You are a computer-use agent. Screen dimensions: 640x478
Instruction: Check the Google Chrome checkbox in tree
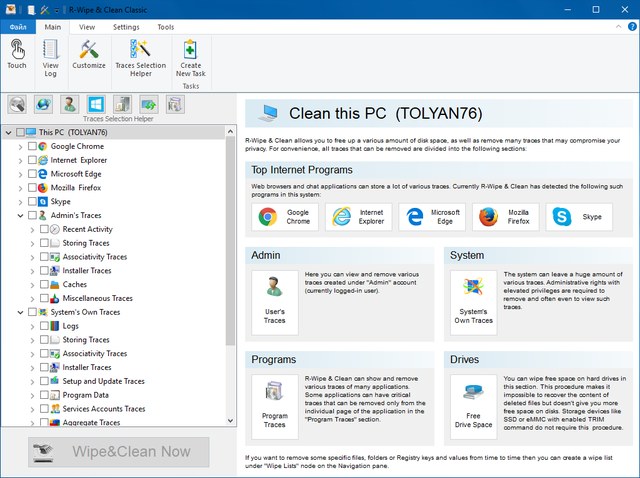coord(32,146)
